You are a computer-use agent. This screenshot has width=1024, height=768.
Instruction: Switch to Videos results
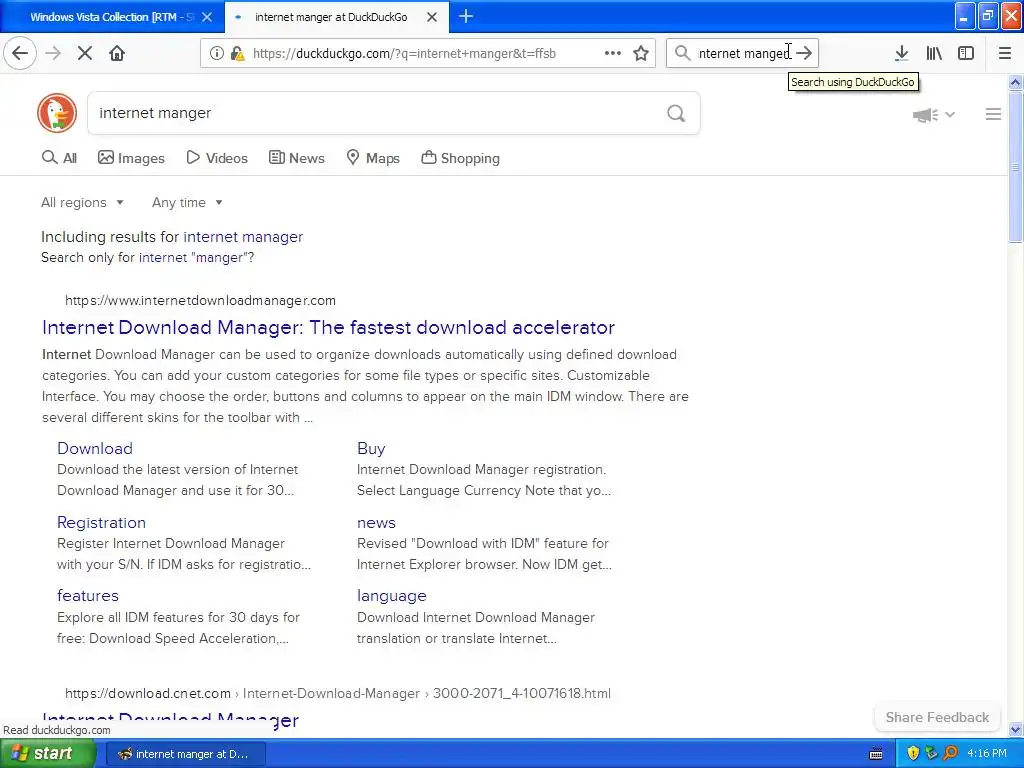[x=217, y=158]
